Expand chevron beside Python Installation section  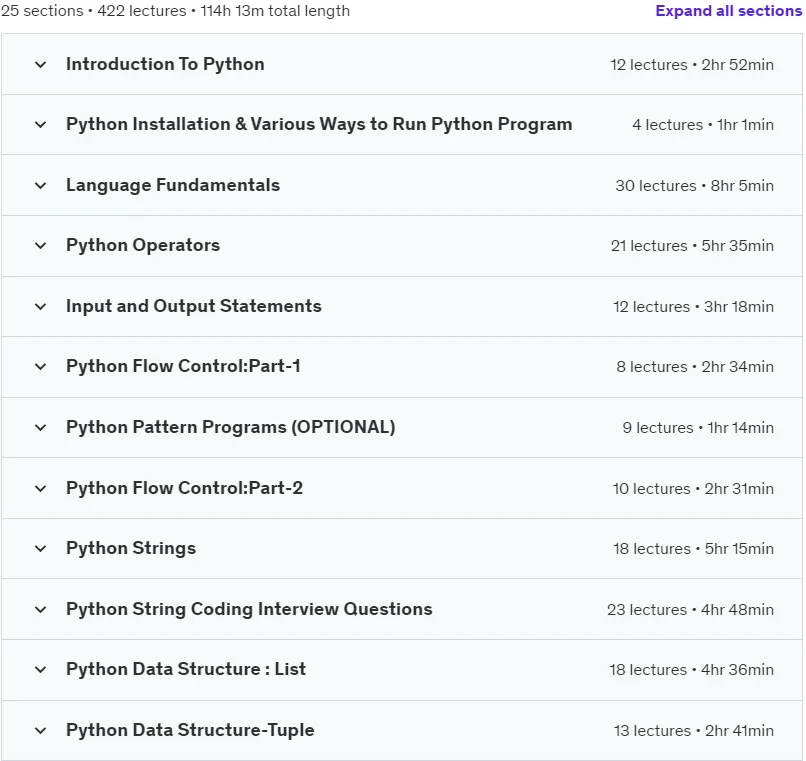tap(41, 125)
